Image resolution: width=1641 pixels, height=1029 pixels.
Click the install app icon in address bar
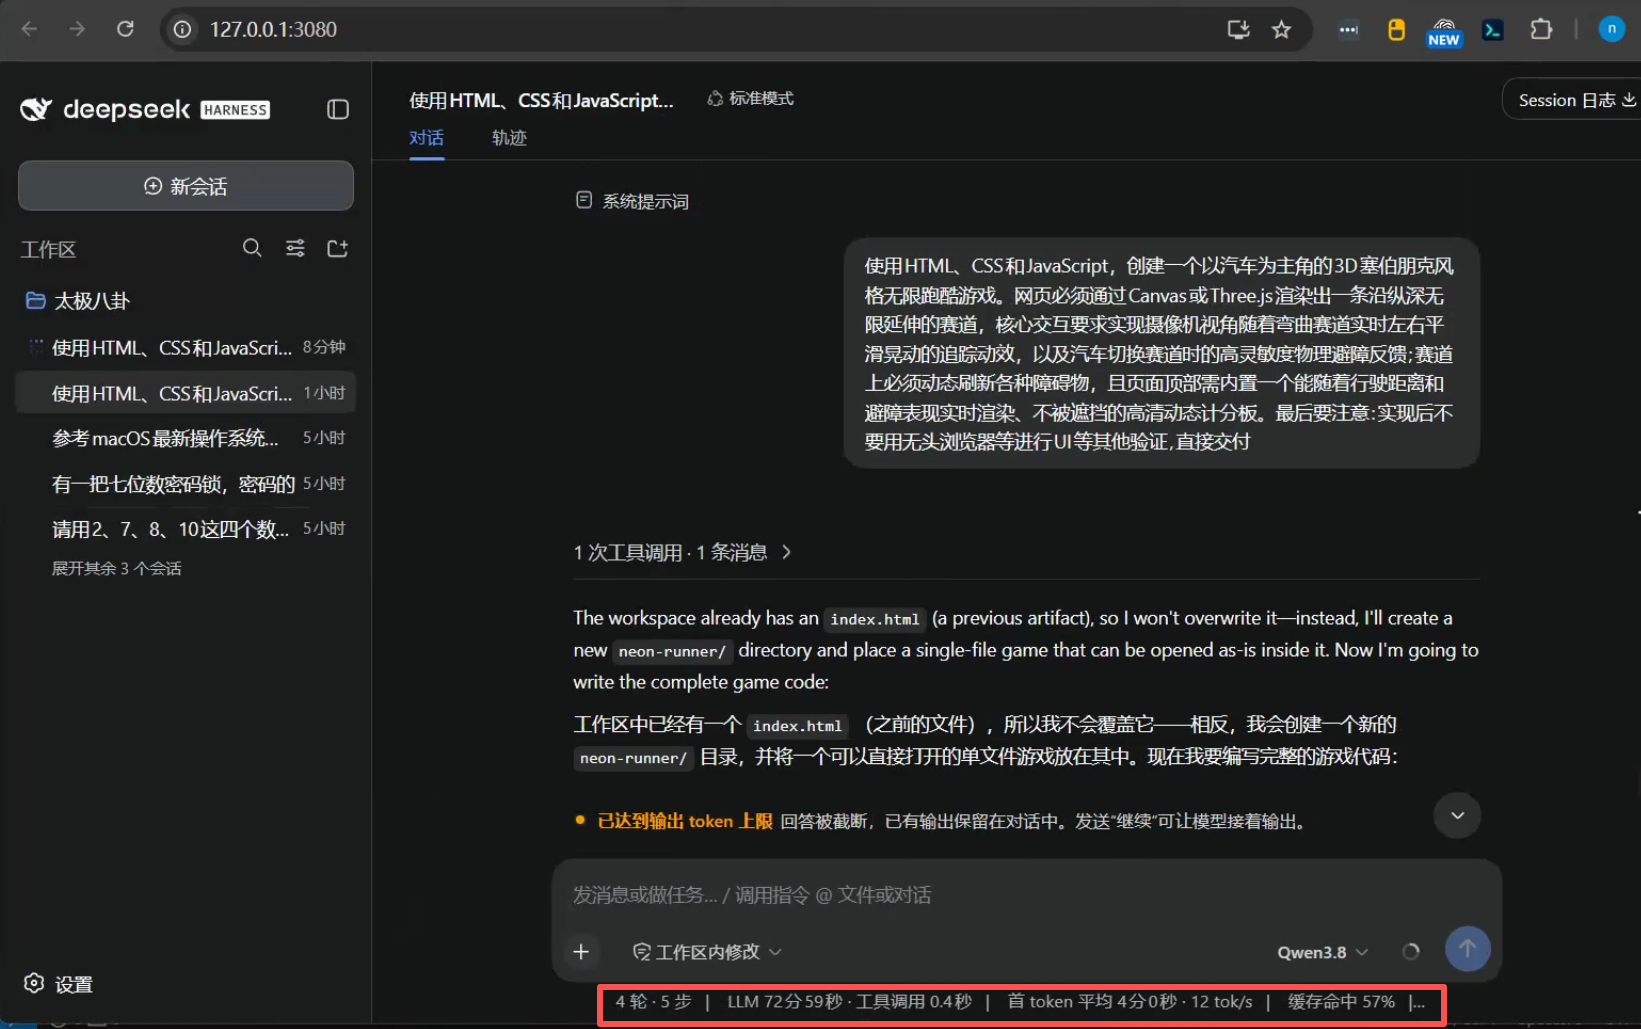1238,29
